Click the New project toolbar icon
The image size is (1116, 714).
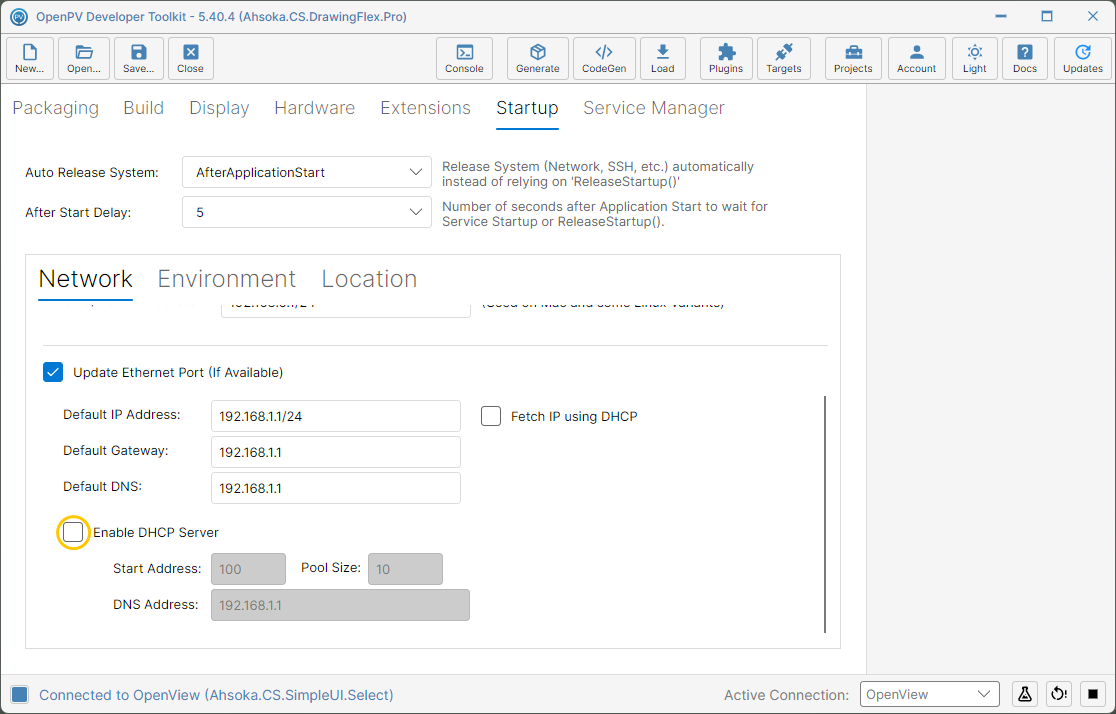coord(30,58)
